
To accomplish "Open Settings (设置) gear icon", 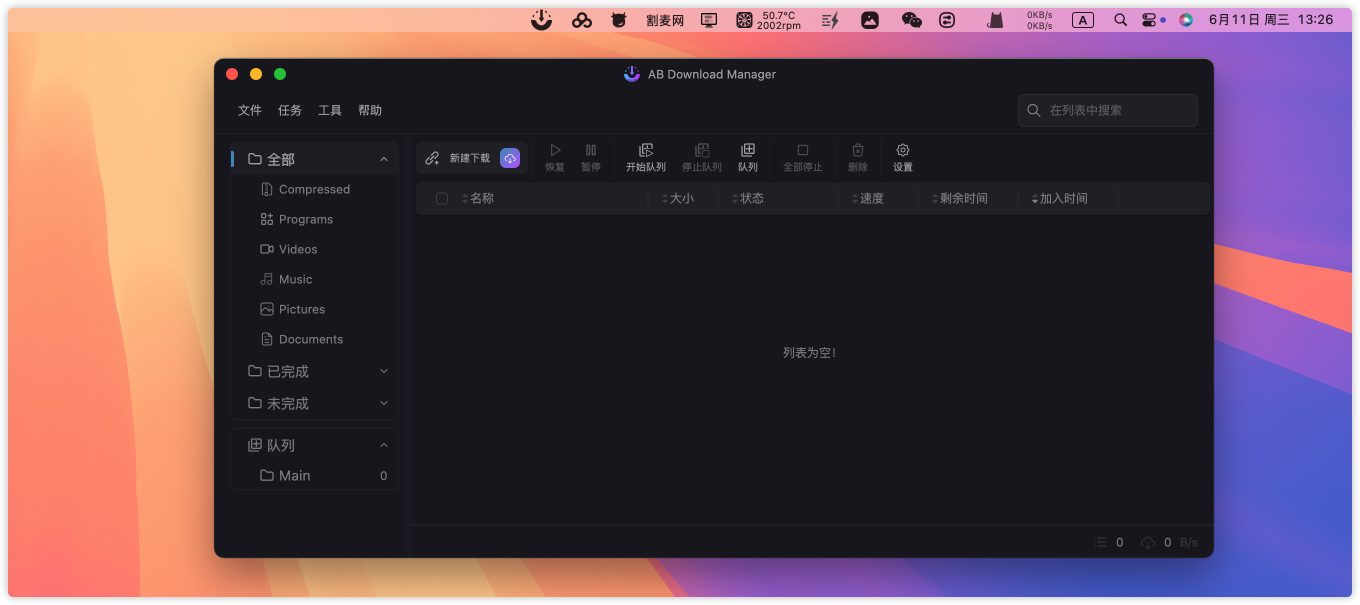I will [x=903, y=150].
